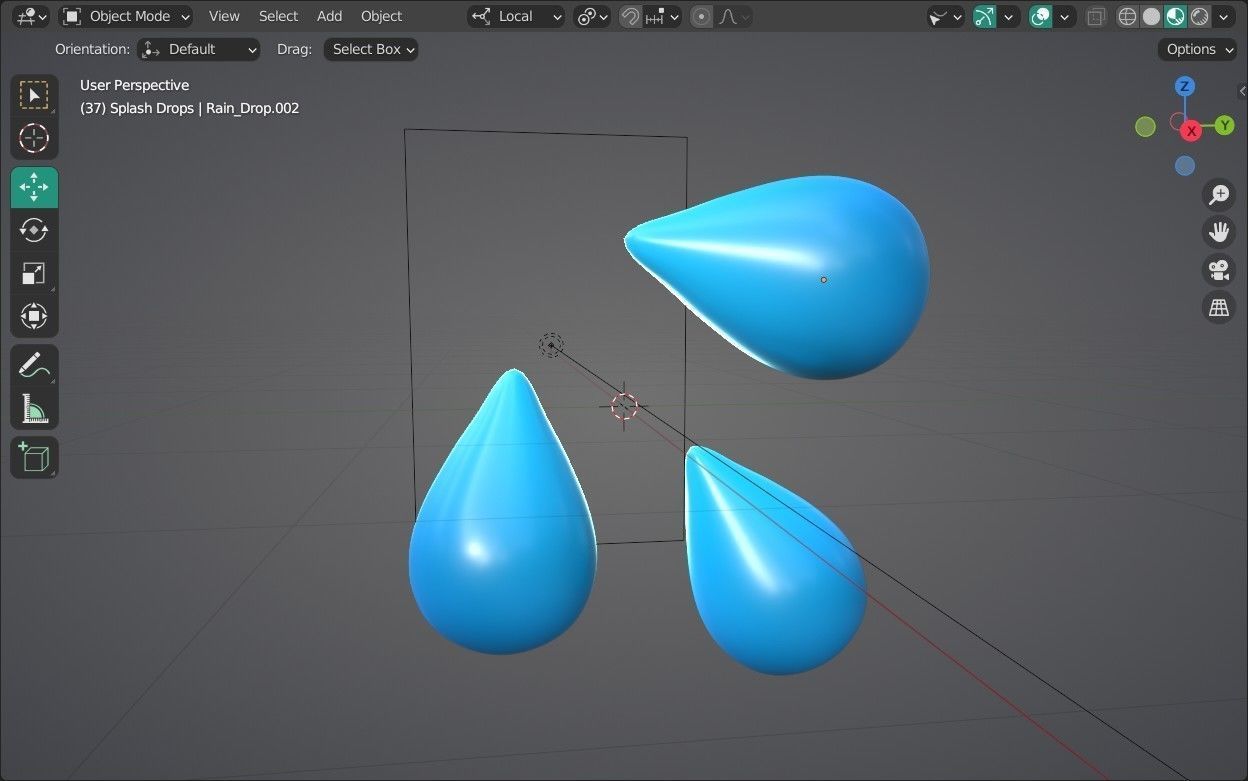Click the pan hand viewport icon

(1218, 232)
